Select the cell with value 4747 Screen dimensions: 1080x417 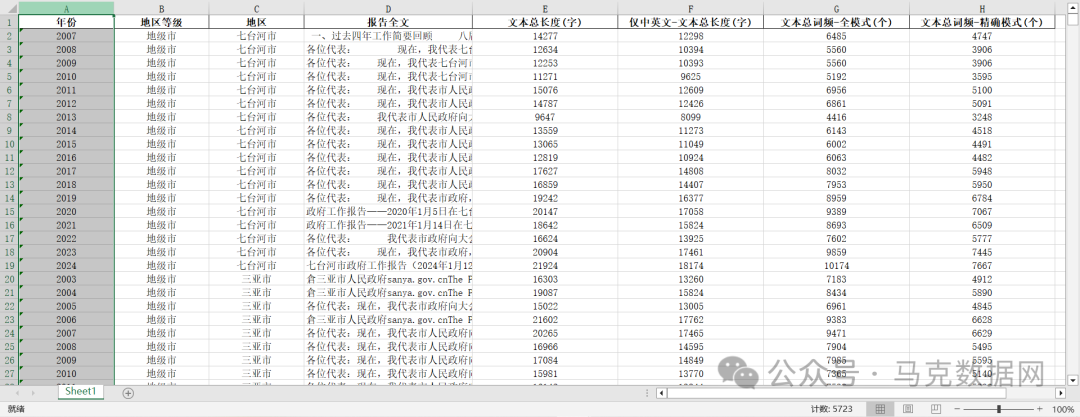point(982,36)
